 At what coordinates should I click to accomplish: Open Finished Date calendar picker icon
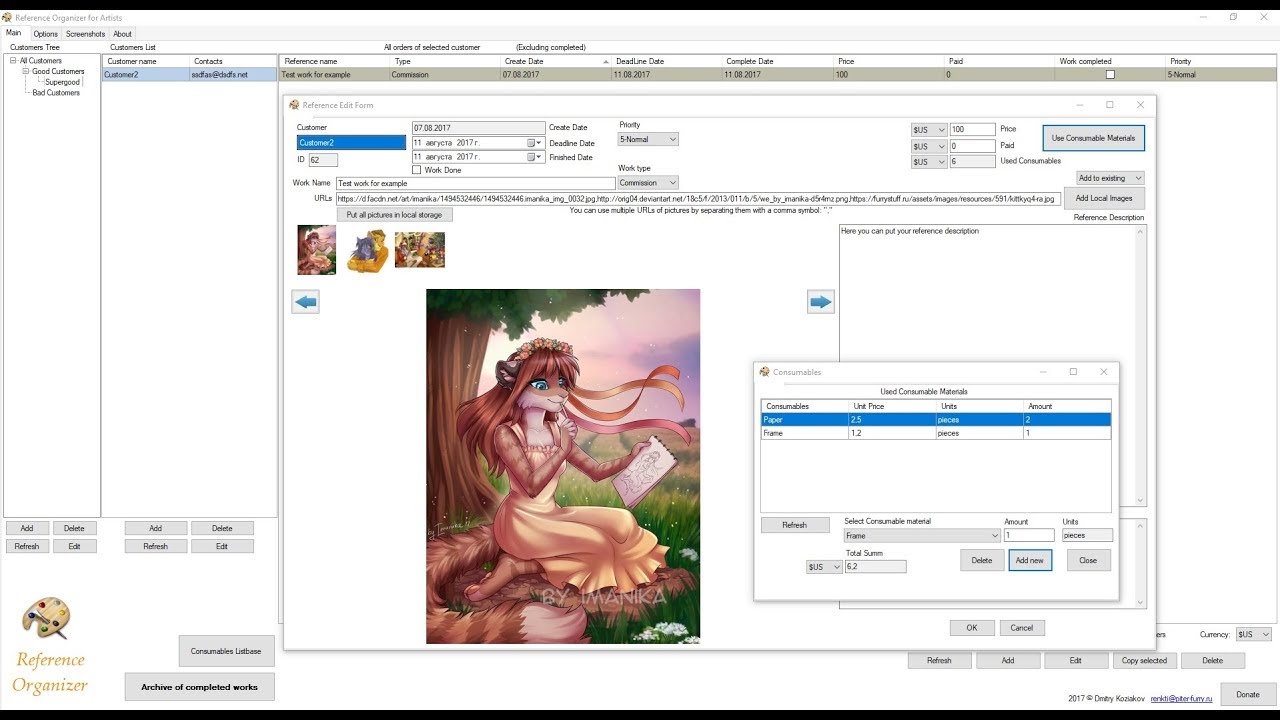coord(533,157)
